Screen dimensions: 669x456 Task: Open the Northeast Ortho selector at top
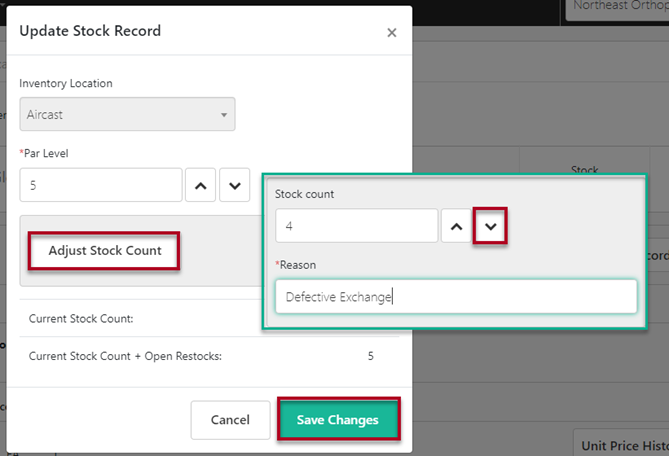click(617, 8)
